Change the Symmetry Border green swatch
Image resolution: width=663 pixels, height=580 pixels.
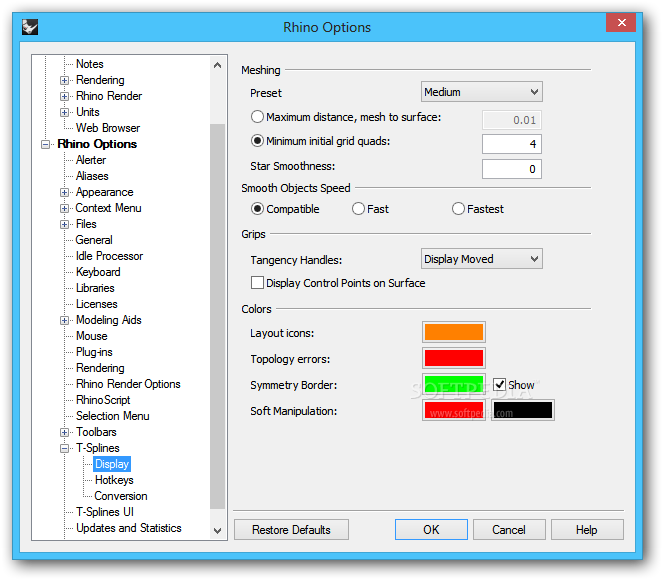pos(454,384)
